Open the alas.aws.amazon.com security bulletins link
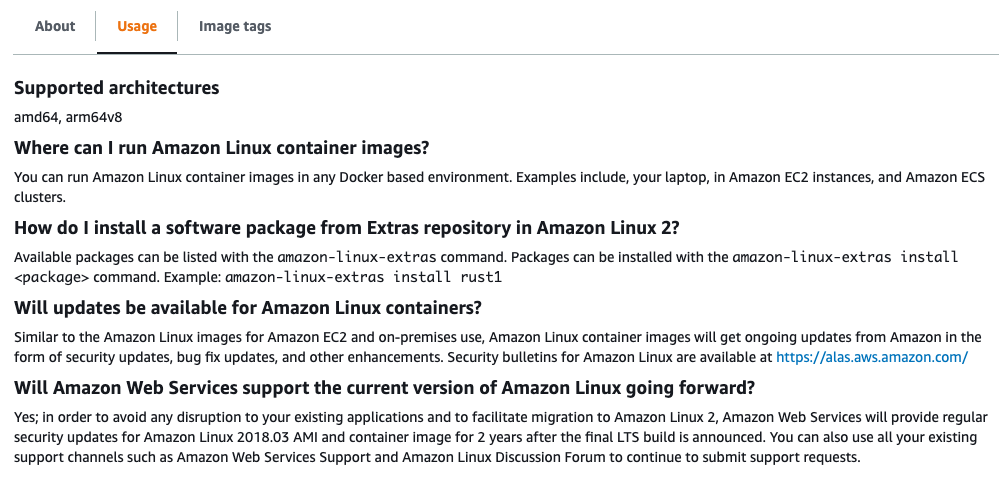The height and width of the screenshot is (484, 999). click(x=872, y=357)
